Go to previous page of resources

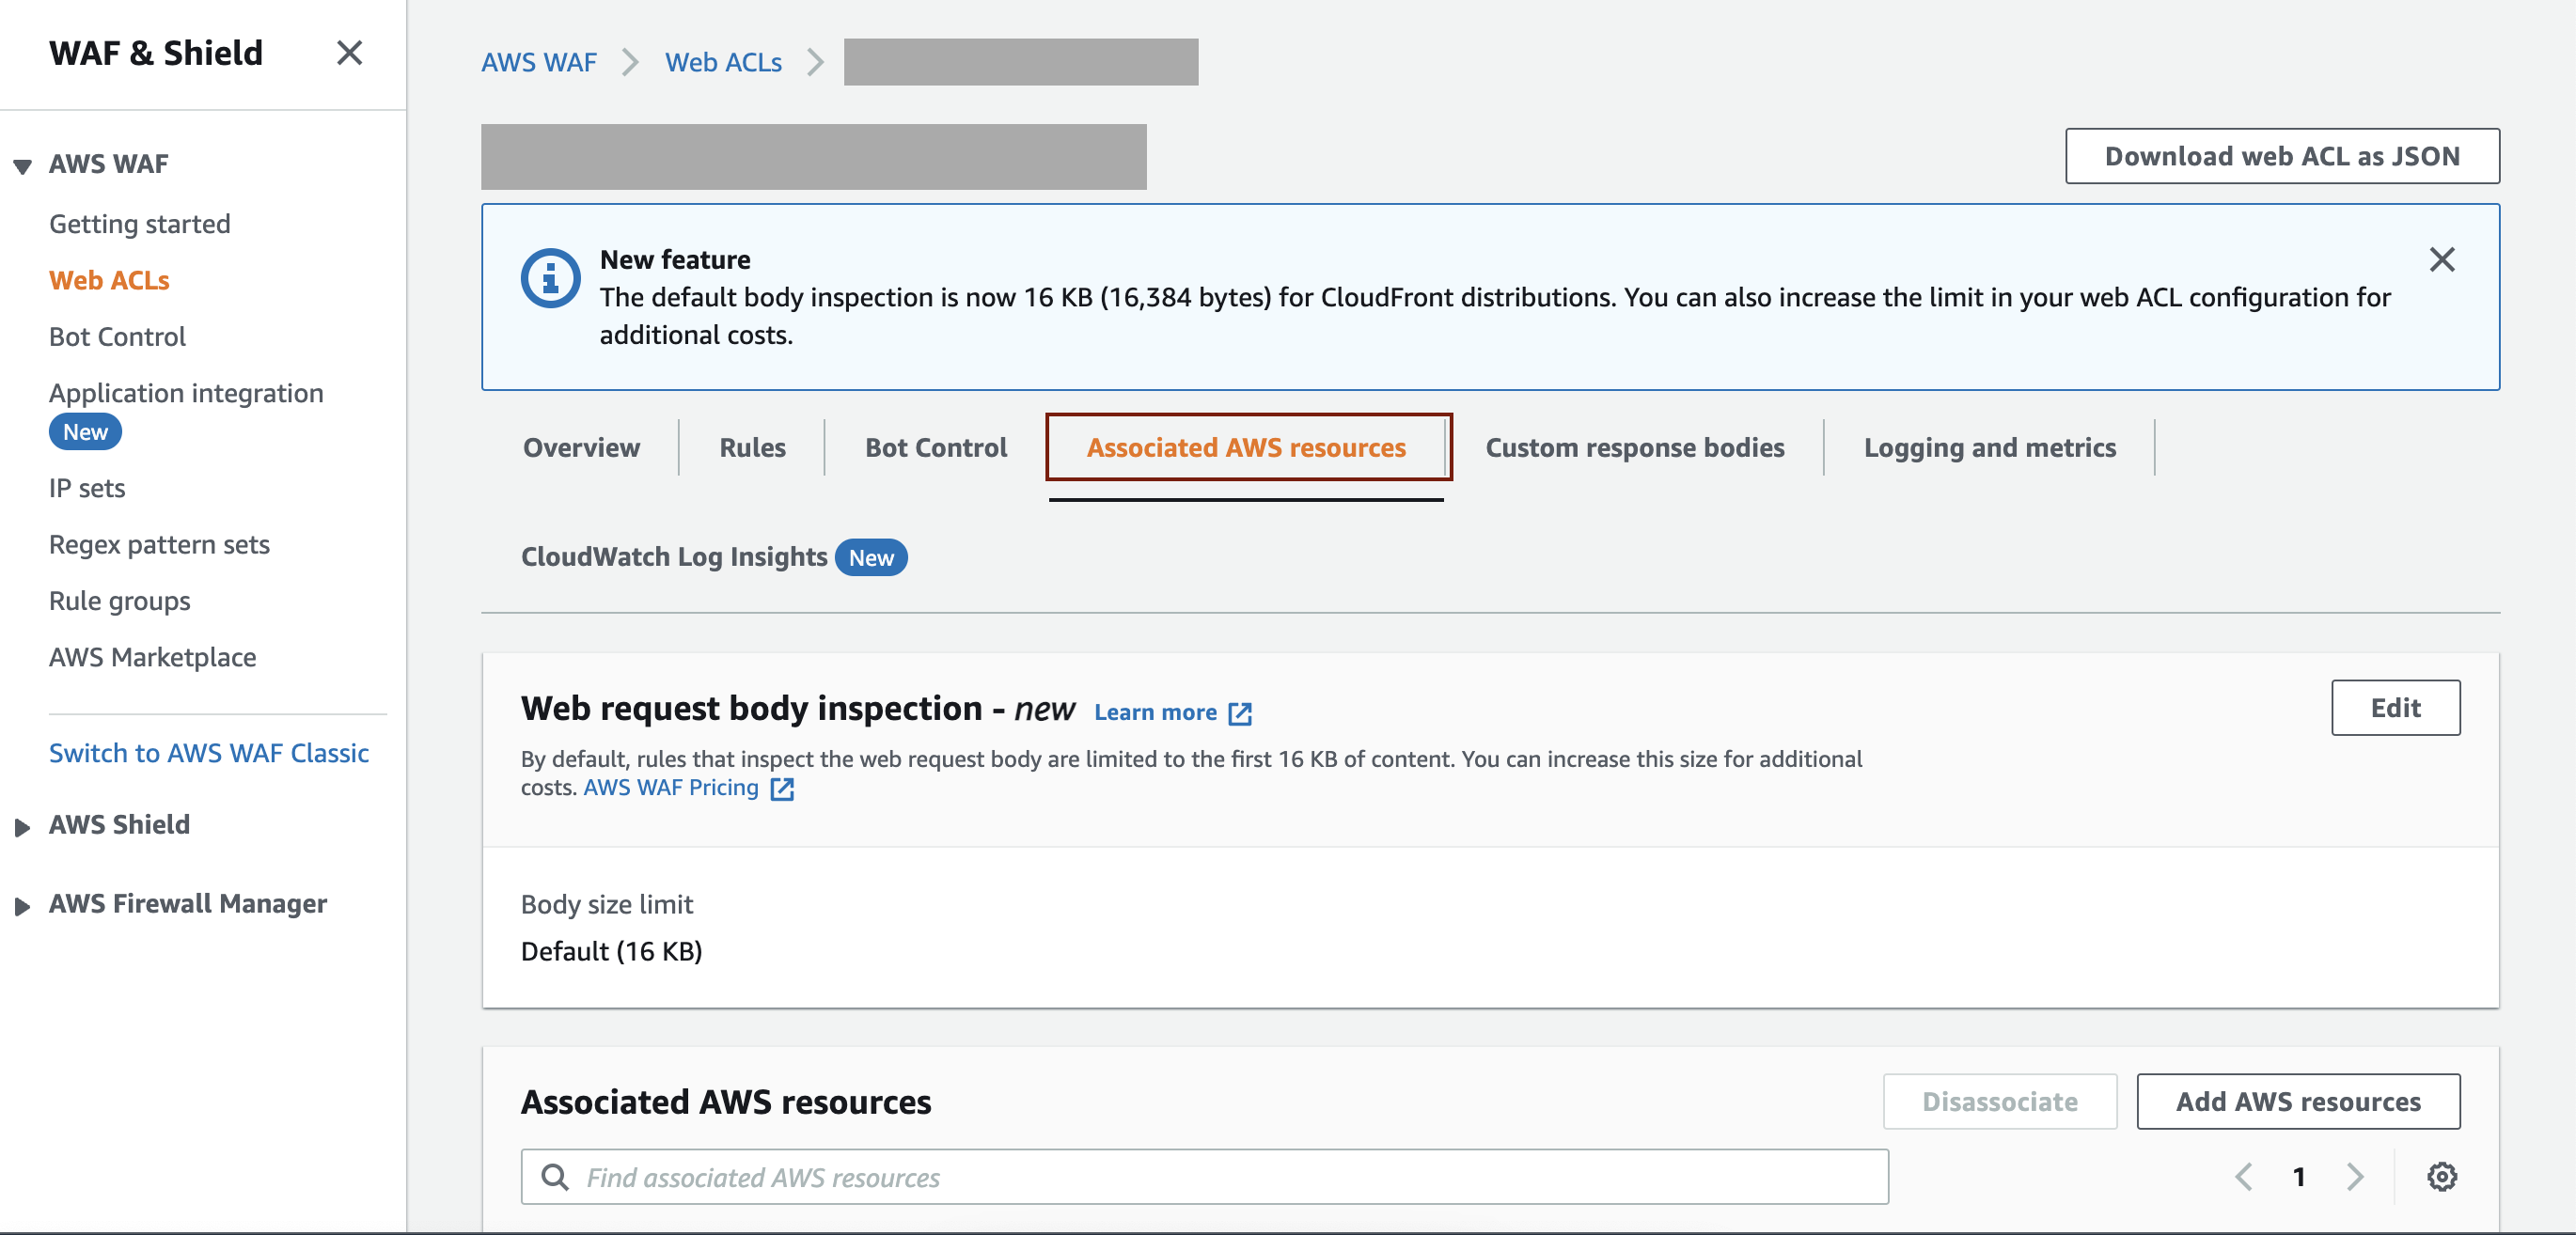pos(2244,1176)
